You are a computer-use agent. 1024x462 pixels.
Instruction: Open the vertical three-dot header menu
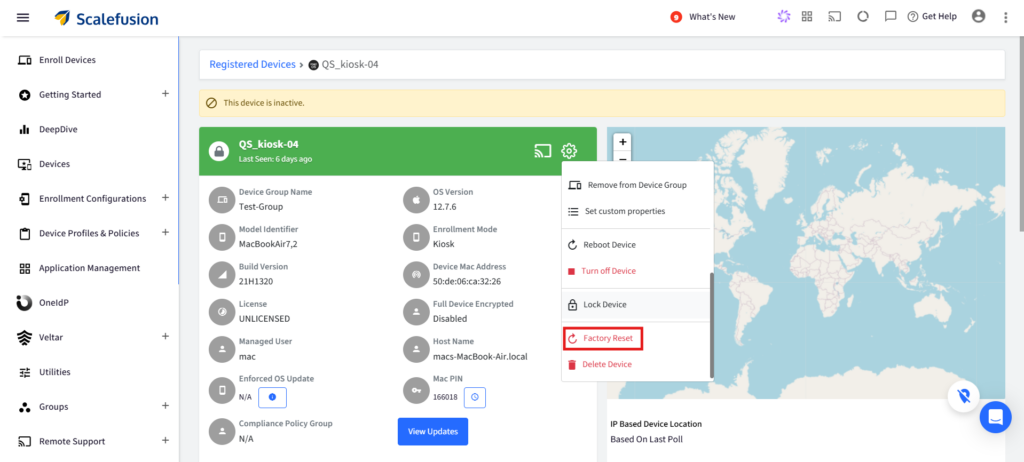[x=1006, y=18]
